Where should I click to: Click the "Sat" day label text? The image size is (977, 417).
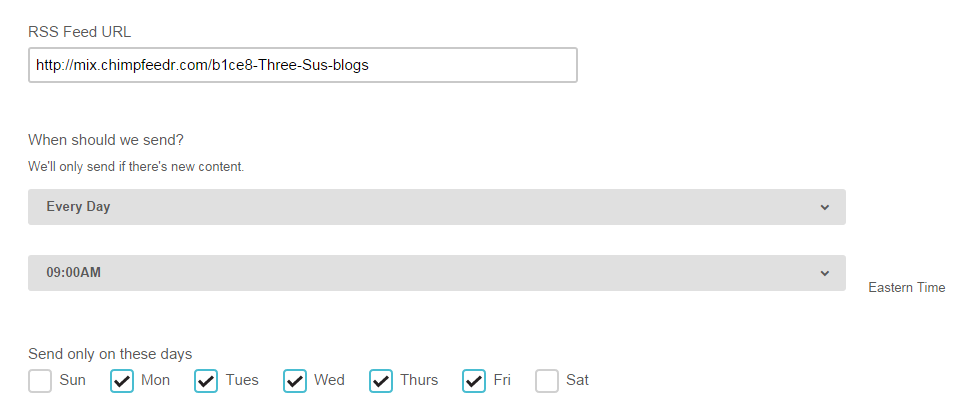tap(577, 380)
